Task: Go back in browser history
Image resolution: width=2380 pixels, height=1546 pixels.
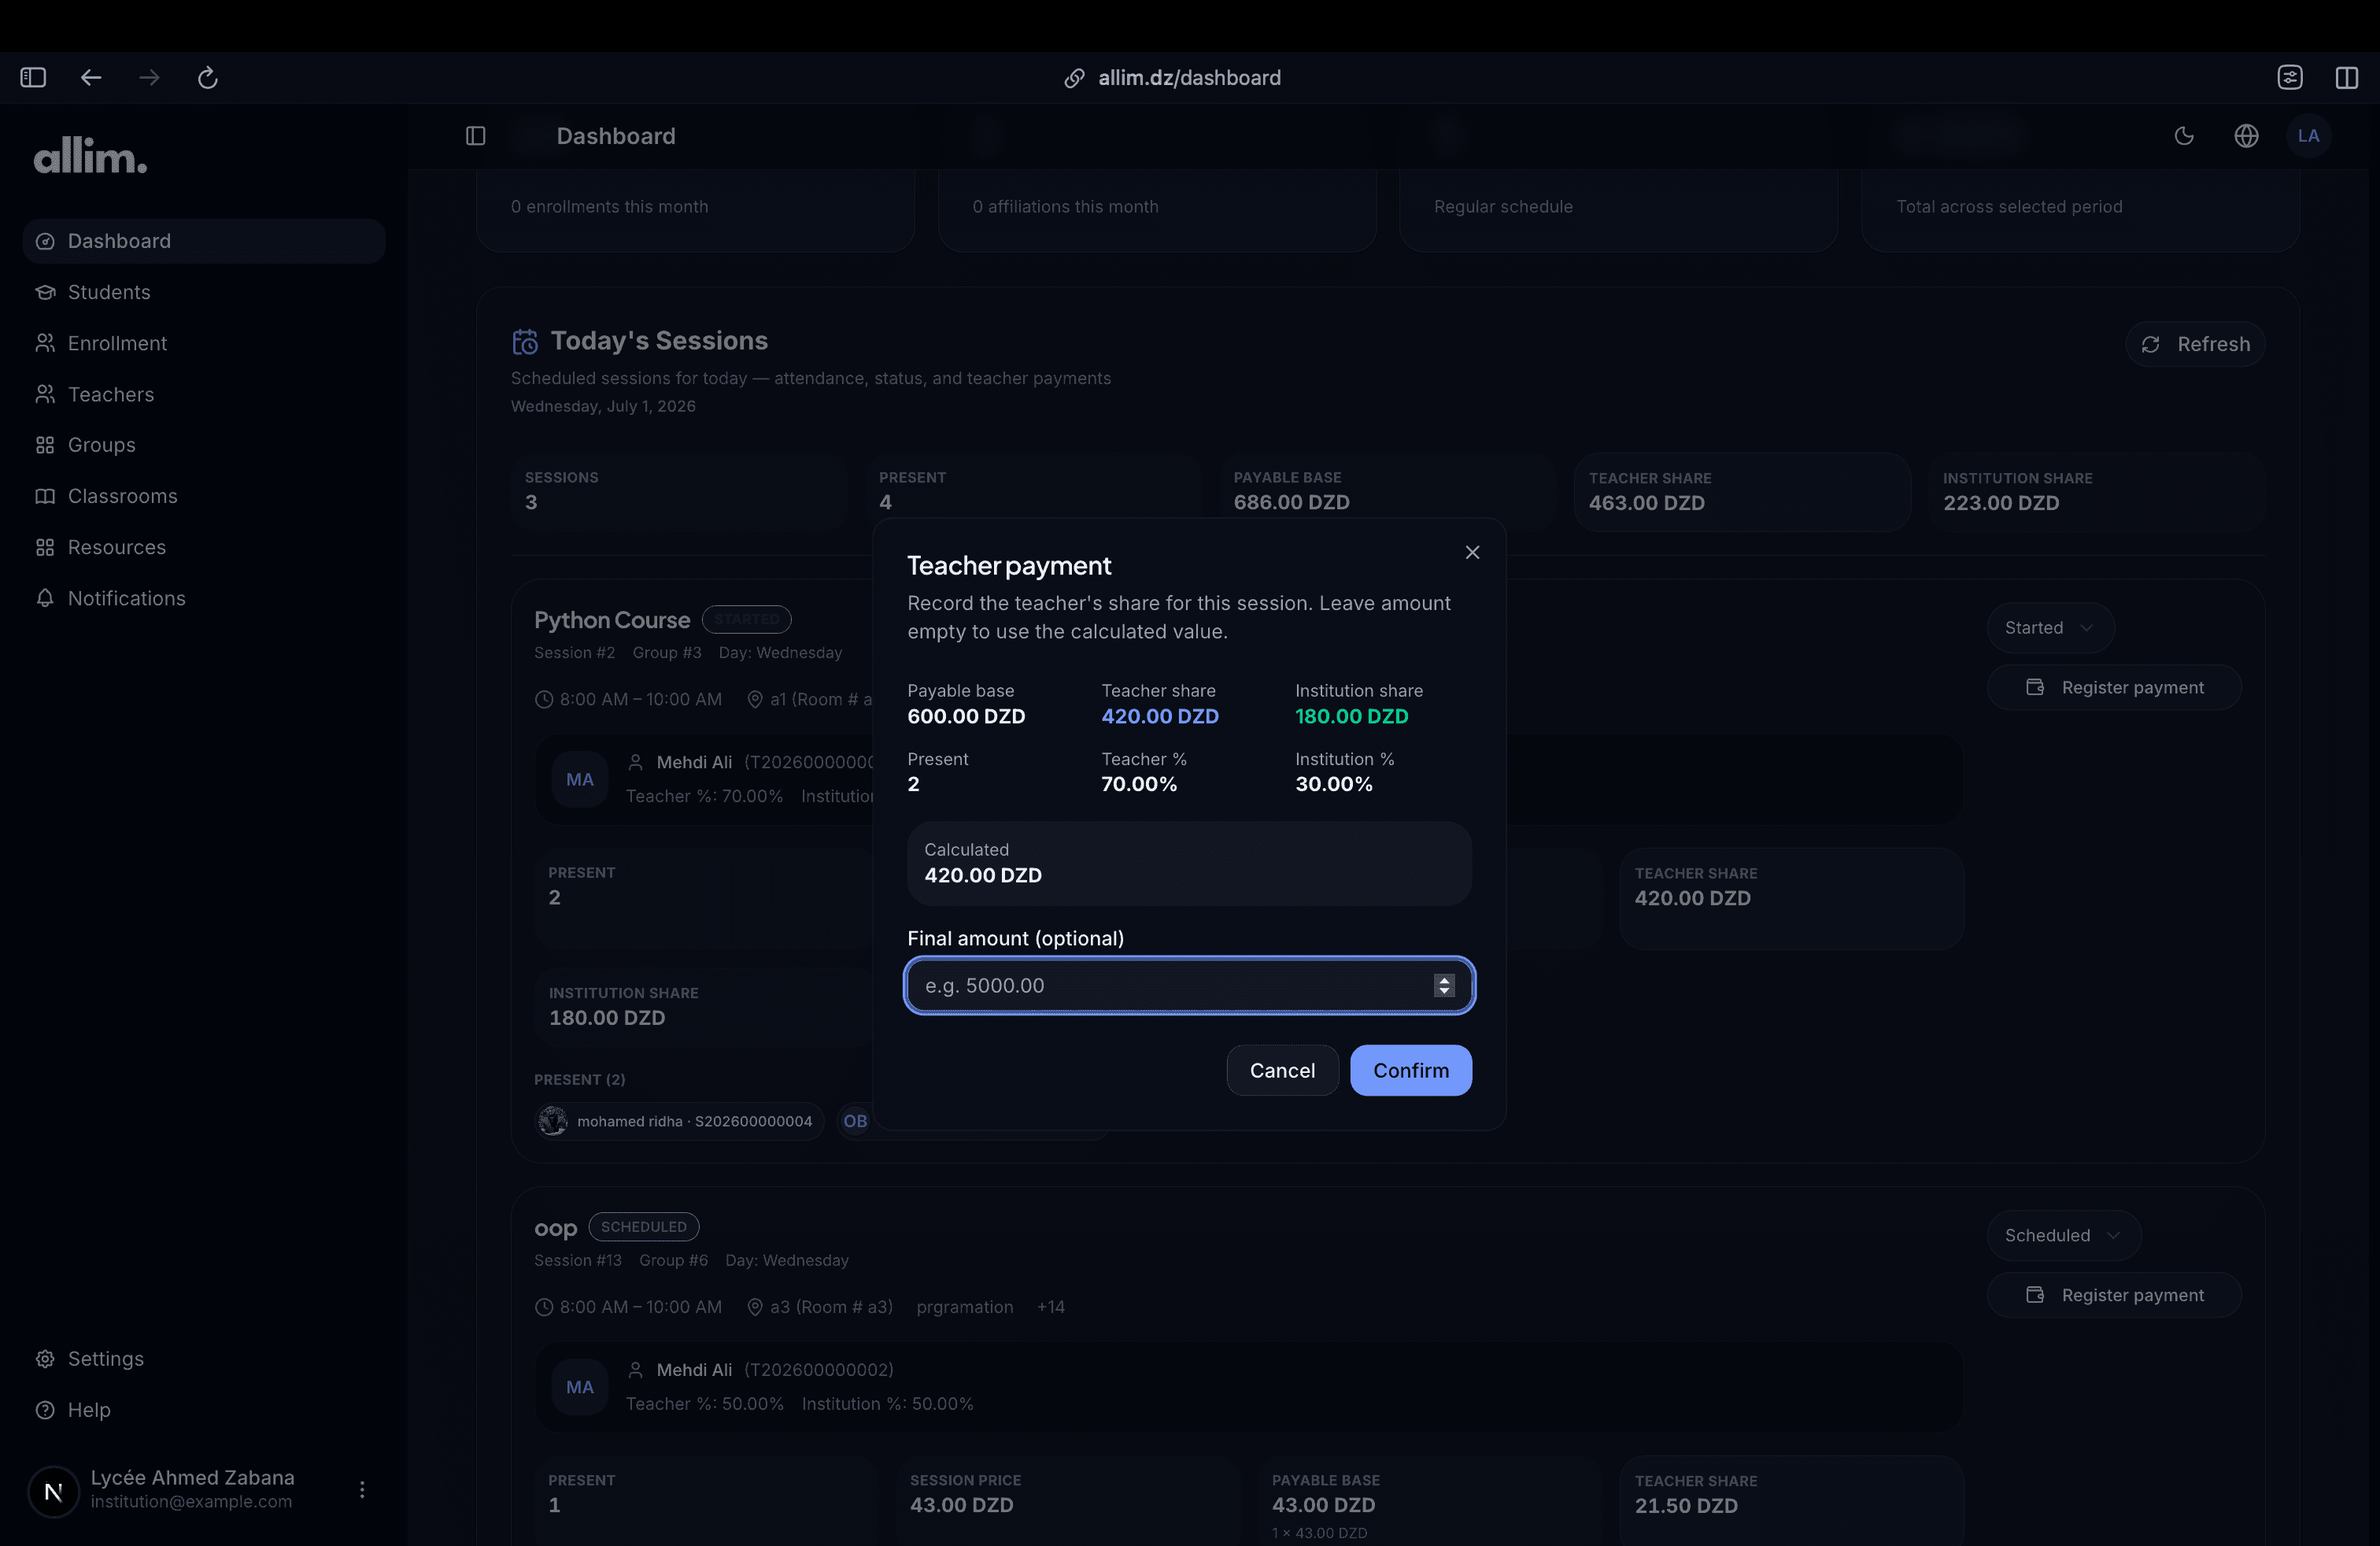Action: [91, 78]
